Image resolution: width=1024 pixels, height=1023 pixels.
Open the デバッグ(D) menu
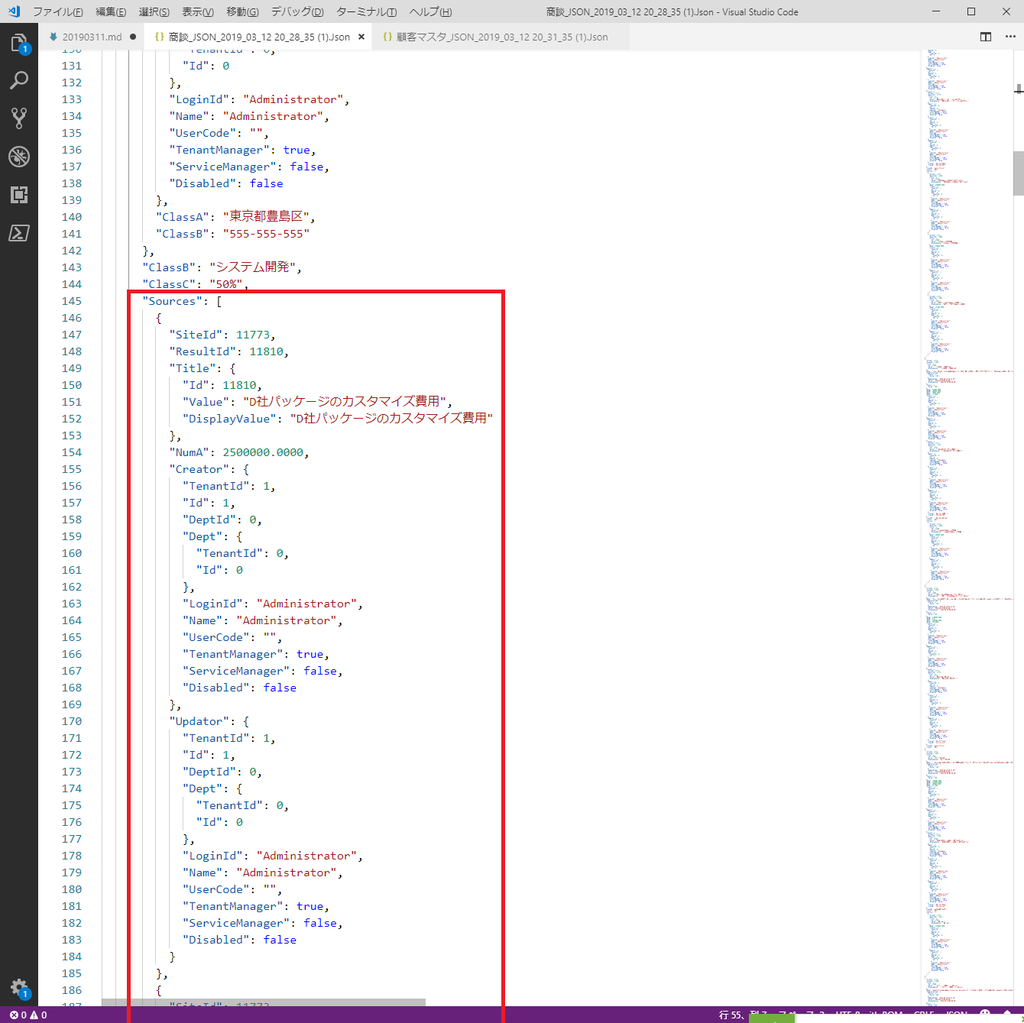(x=297, y=12)
